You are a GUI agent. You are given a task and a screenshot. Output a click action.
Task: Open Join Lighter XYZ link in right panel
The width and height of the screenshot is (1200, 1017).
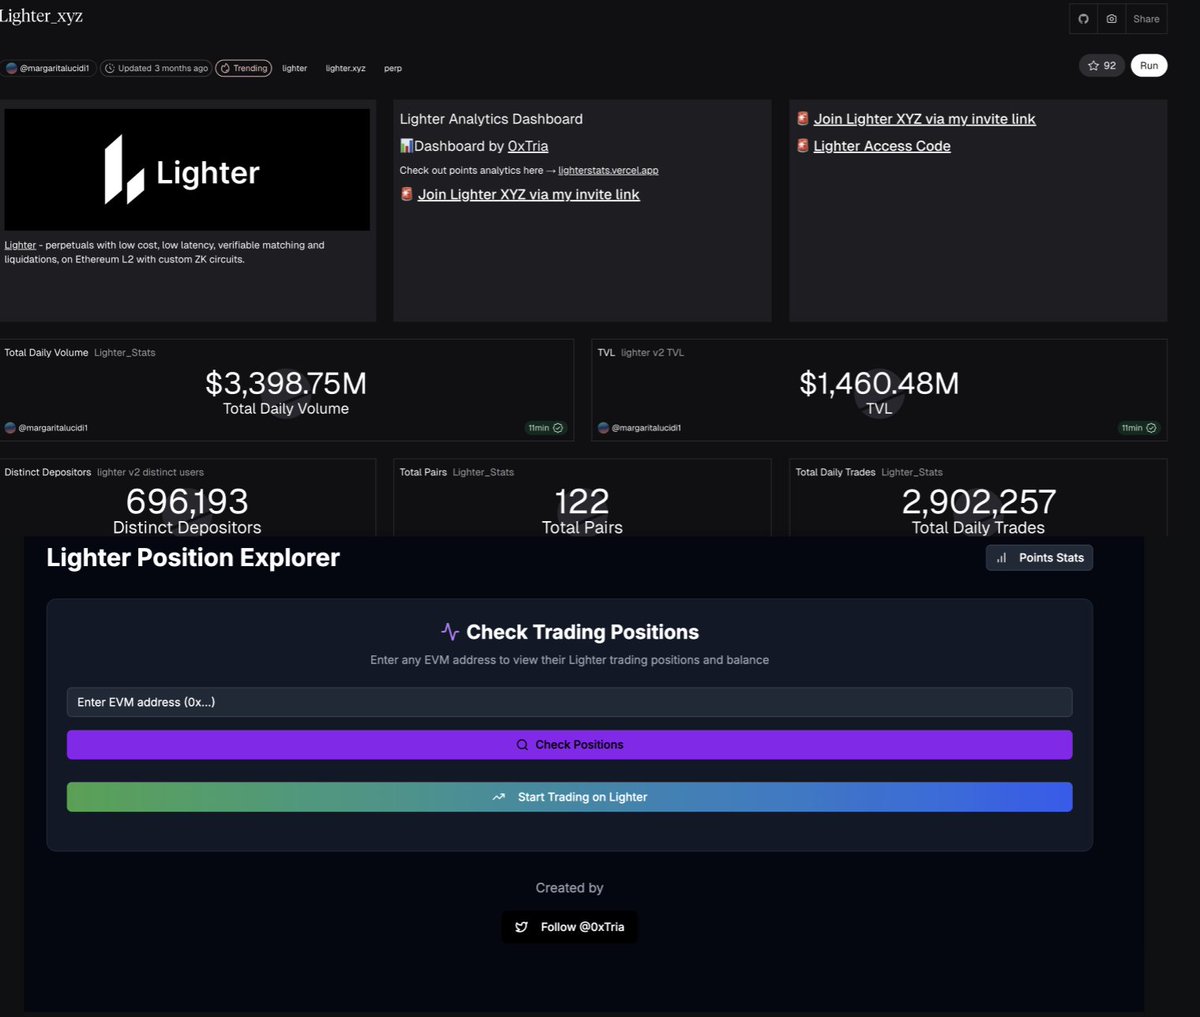tap(924, 119)
